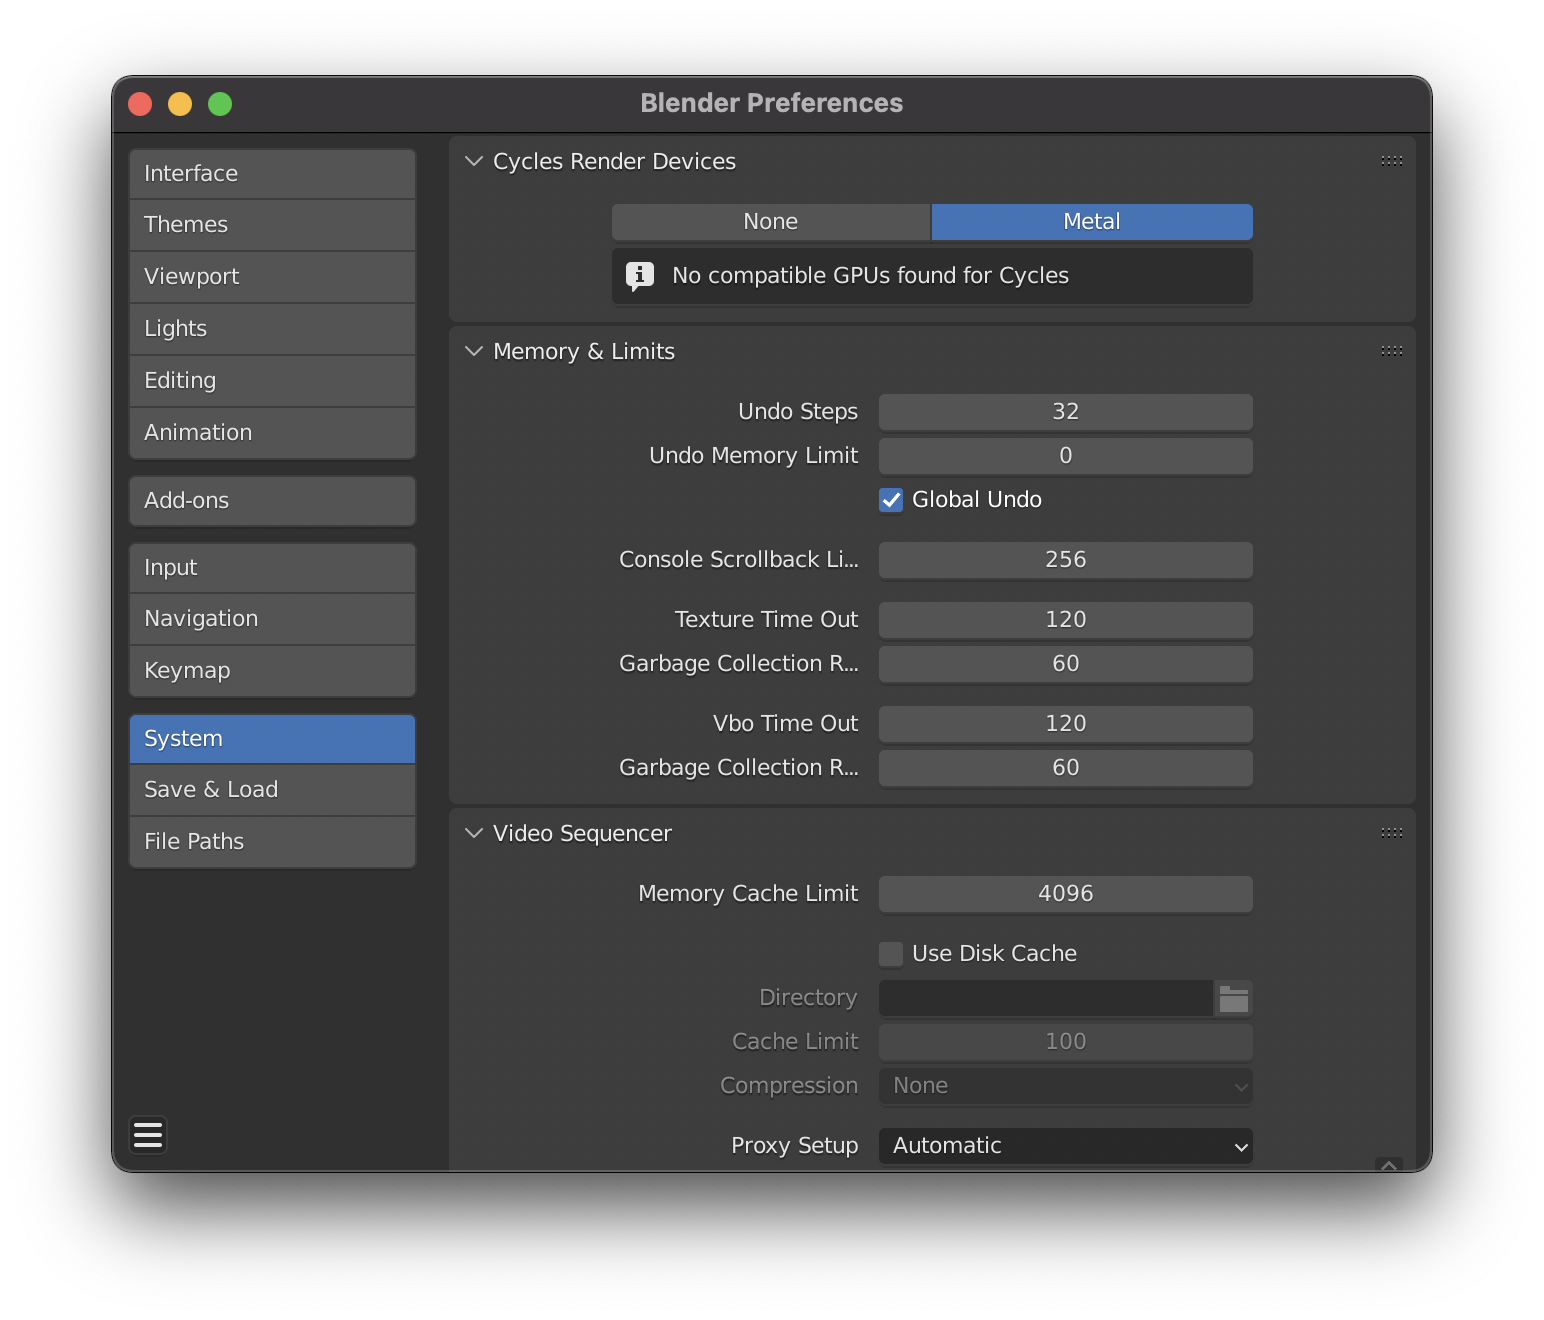This screenshot has width=1544, height=1320.
Task: Open the Keymap preferences tab
Action: (x=272, y=671)
